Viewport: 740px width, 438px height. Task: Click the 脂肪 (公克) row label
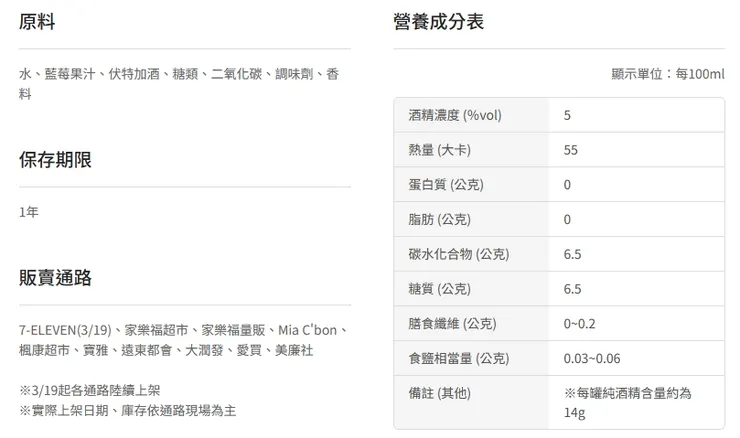click(x=439, y=219)
